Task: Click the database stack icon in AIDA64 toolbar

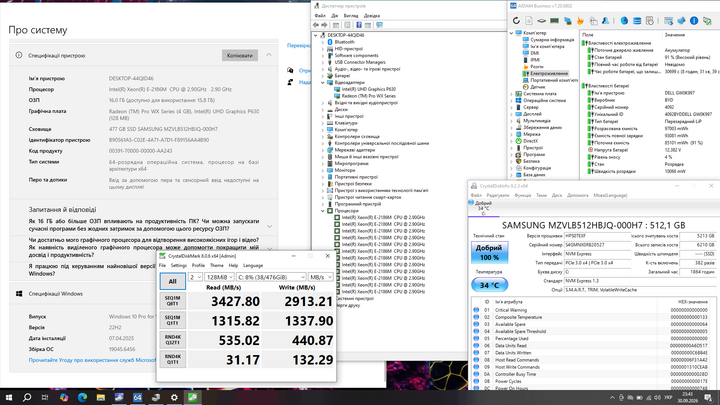Action: tap(637, 21)
